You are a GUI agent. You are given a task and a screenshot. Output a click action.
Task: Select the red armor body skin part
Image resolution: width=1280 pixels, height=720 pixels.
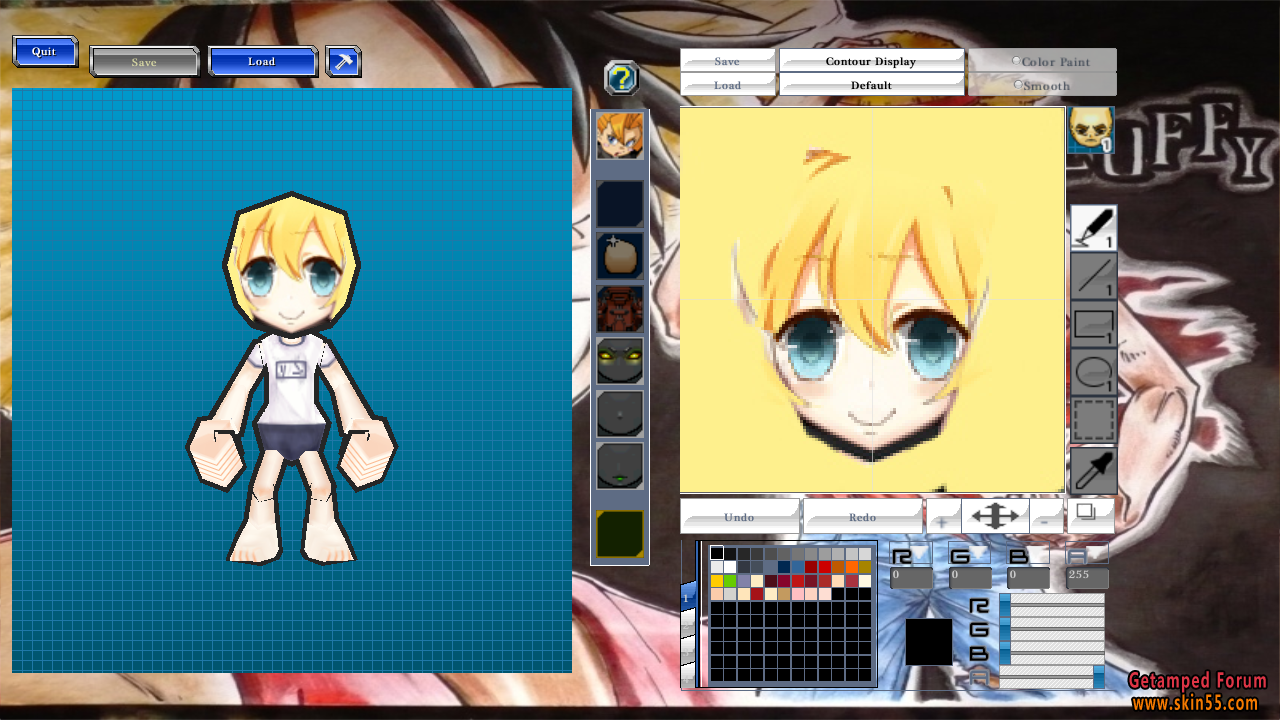pos(620,309)
